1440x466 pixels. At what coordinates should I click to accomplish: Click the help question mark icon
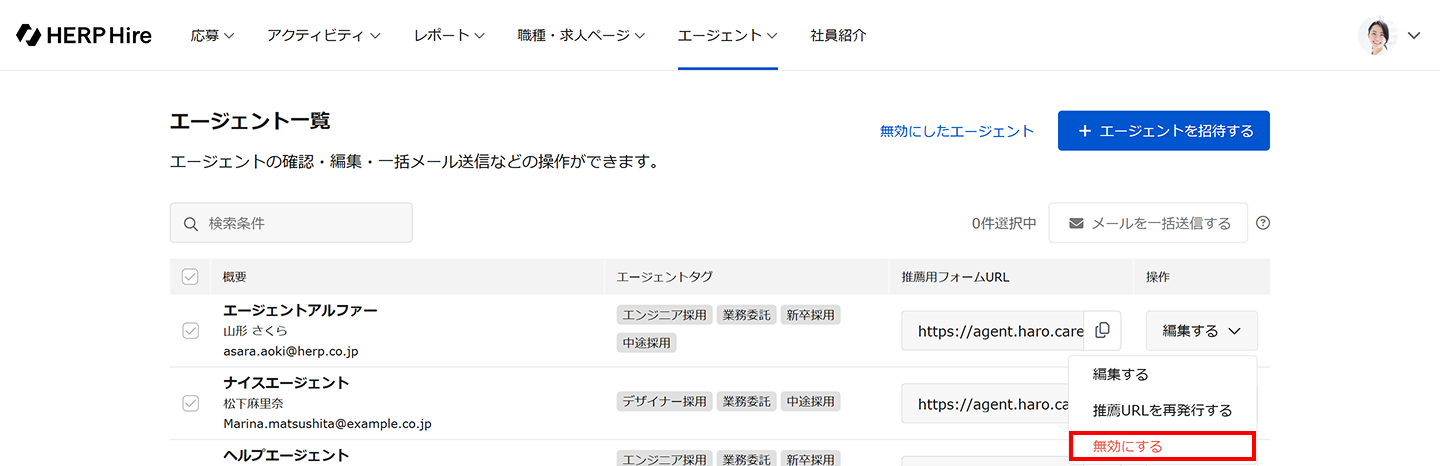(1263, 223)
